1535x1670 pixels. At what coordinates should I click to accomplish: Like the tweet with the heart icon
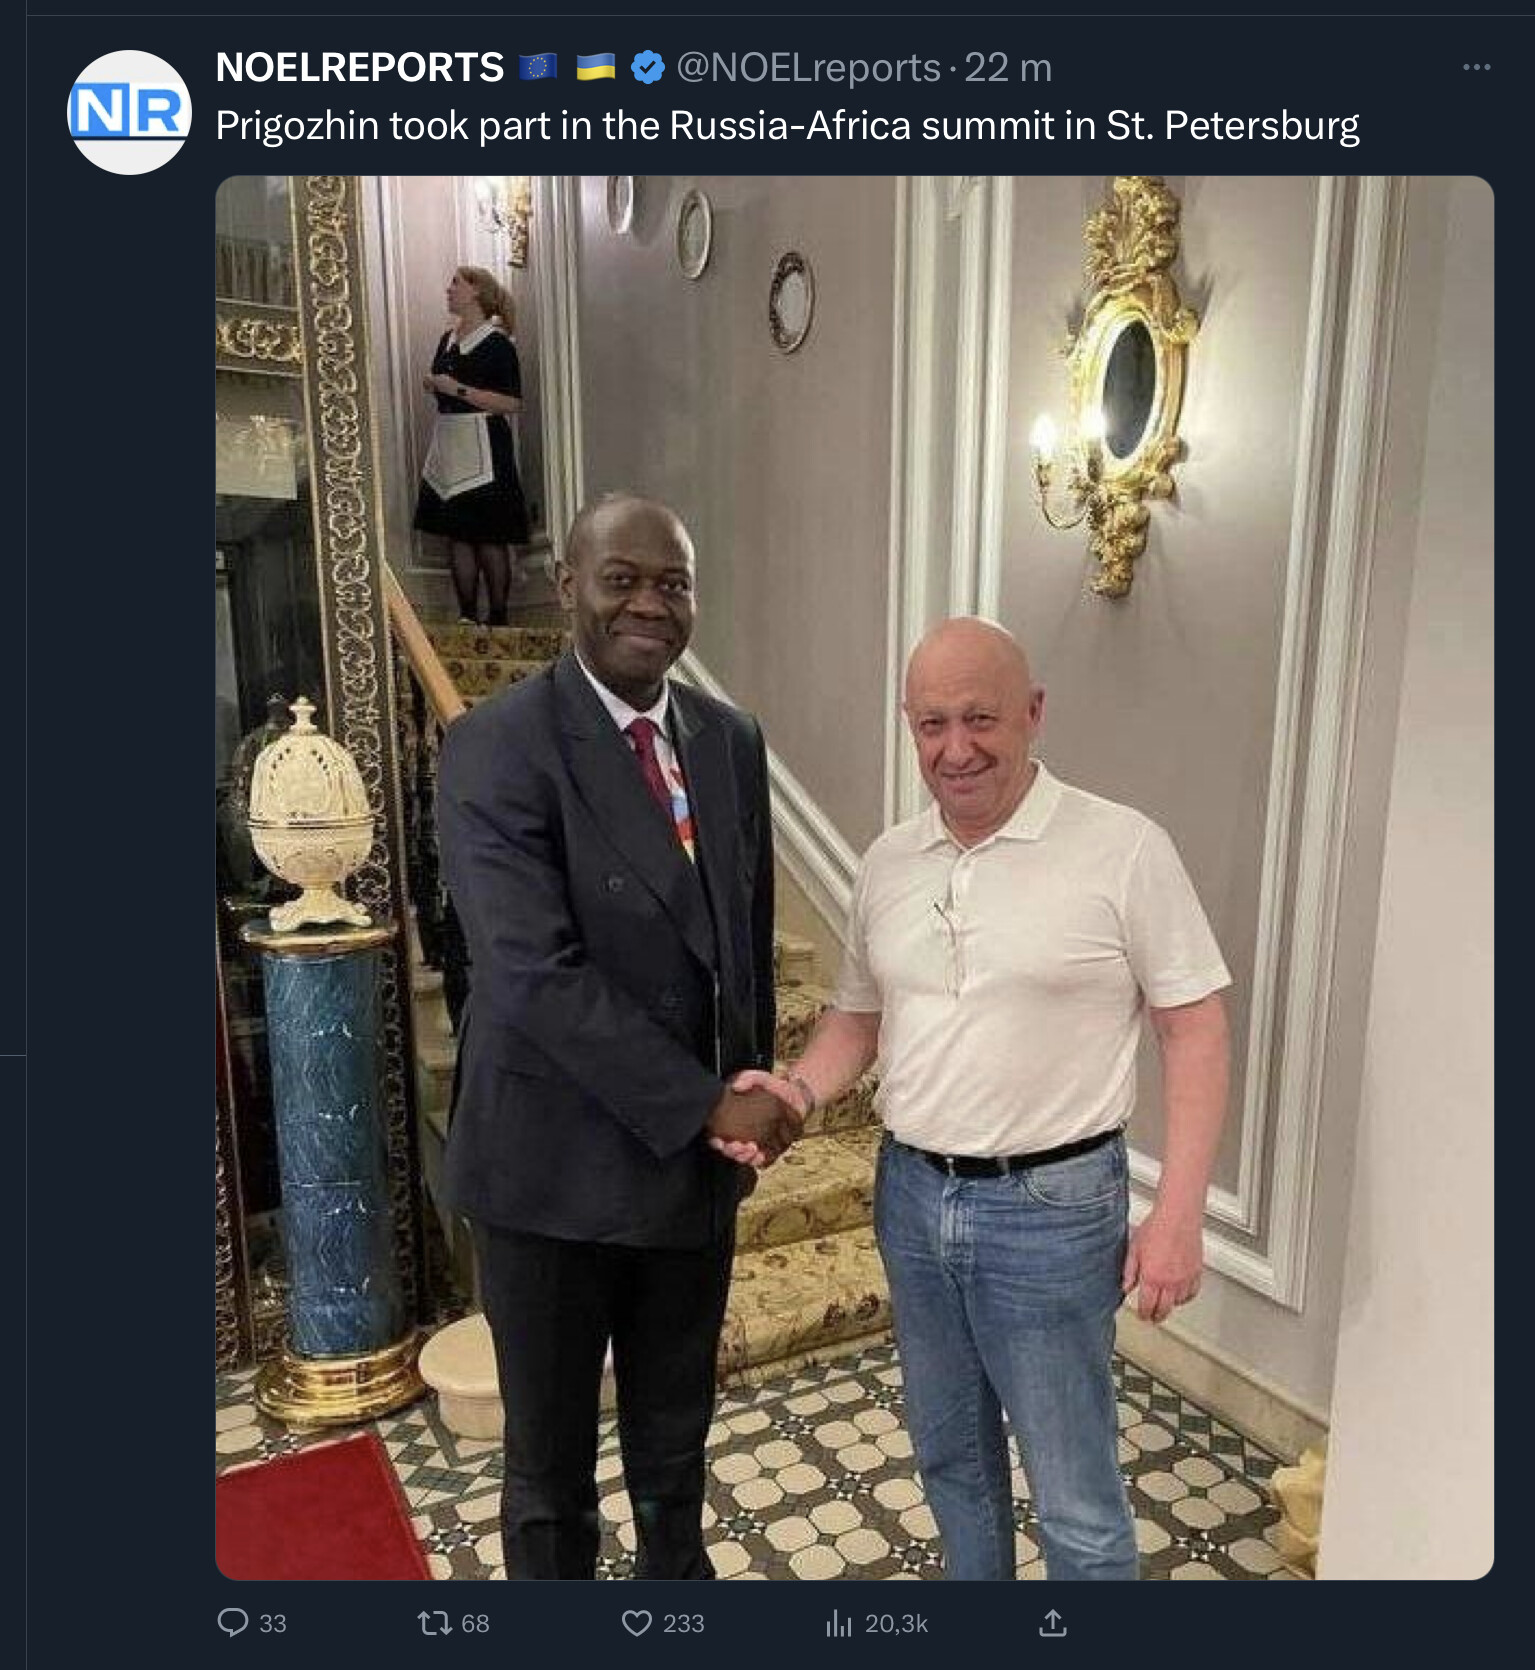point(637,1622)
